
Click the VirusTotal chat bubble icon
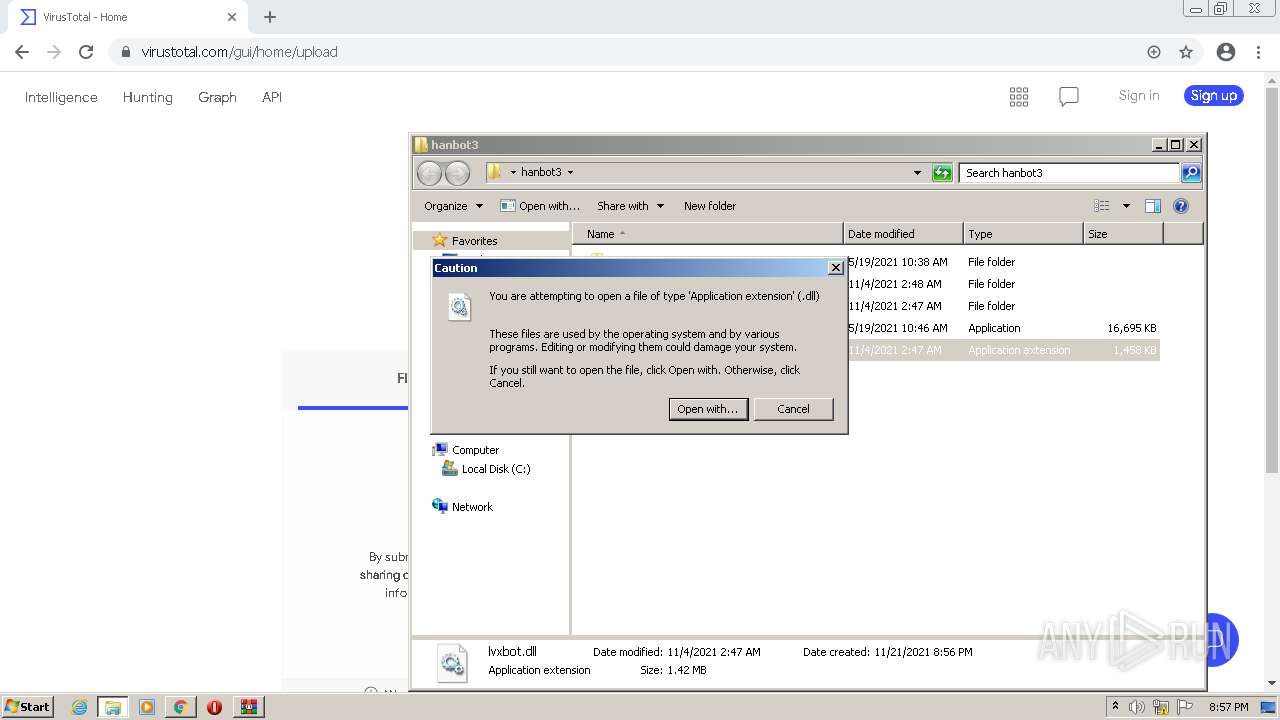click(1069, 97)
